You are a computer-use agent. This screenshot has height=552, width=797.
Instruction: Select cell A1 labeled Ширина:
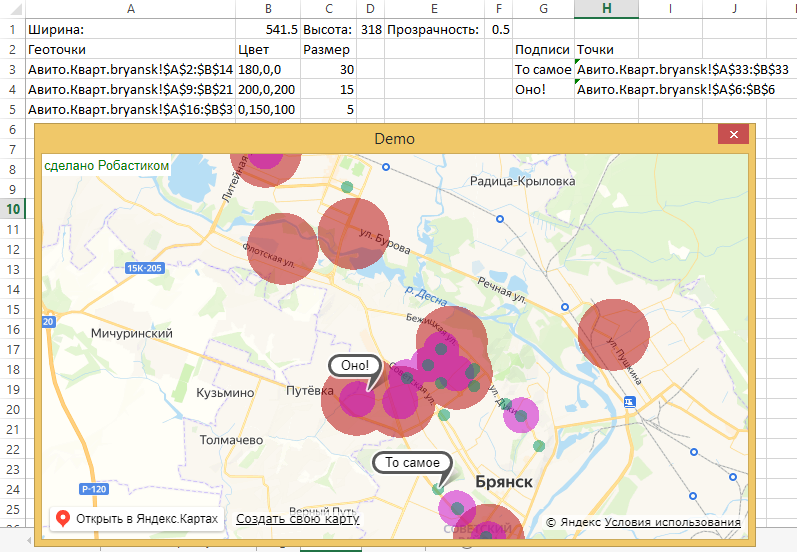click(x=131, y=29)
